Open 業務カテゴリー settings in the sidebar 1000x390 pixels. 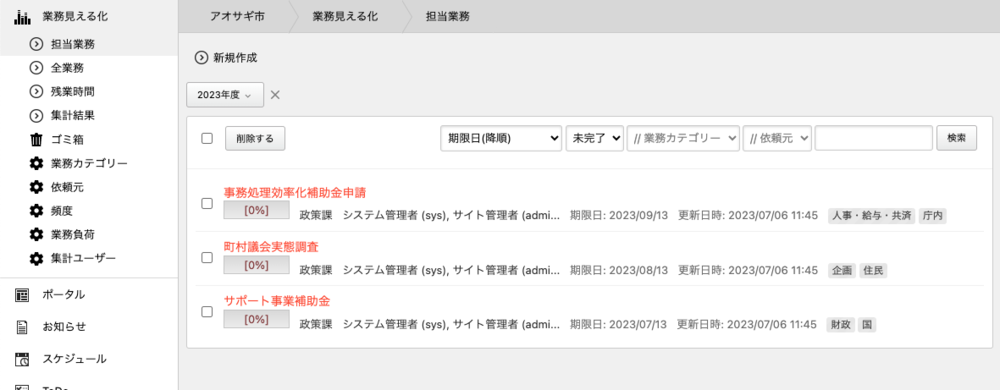89,163
